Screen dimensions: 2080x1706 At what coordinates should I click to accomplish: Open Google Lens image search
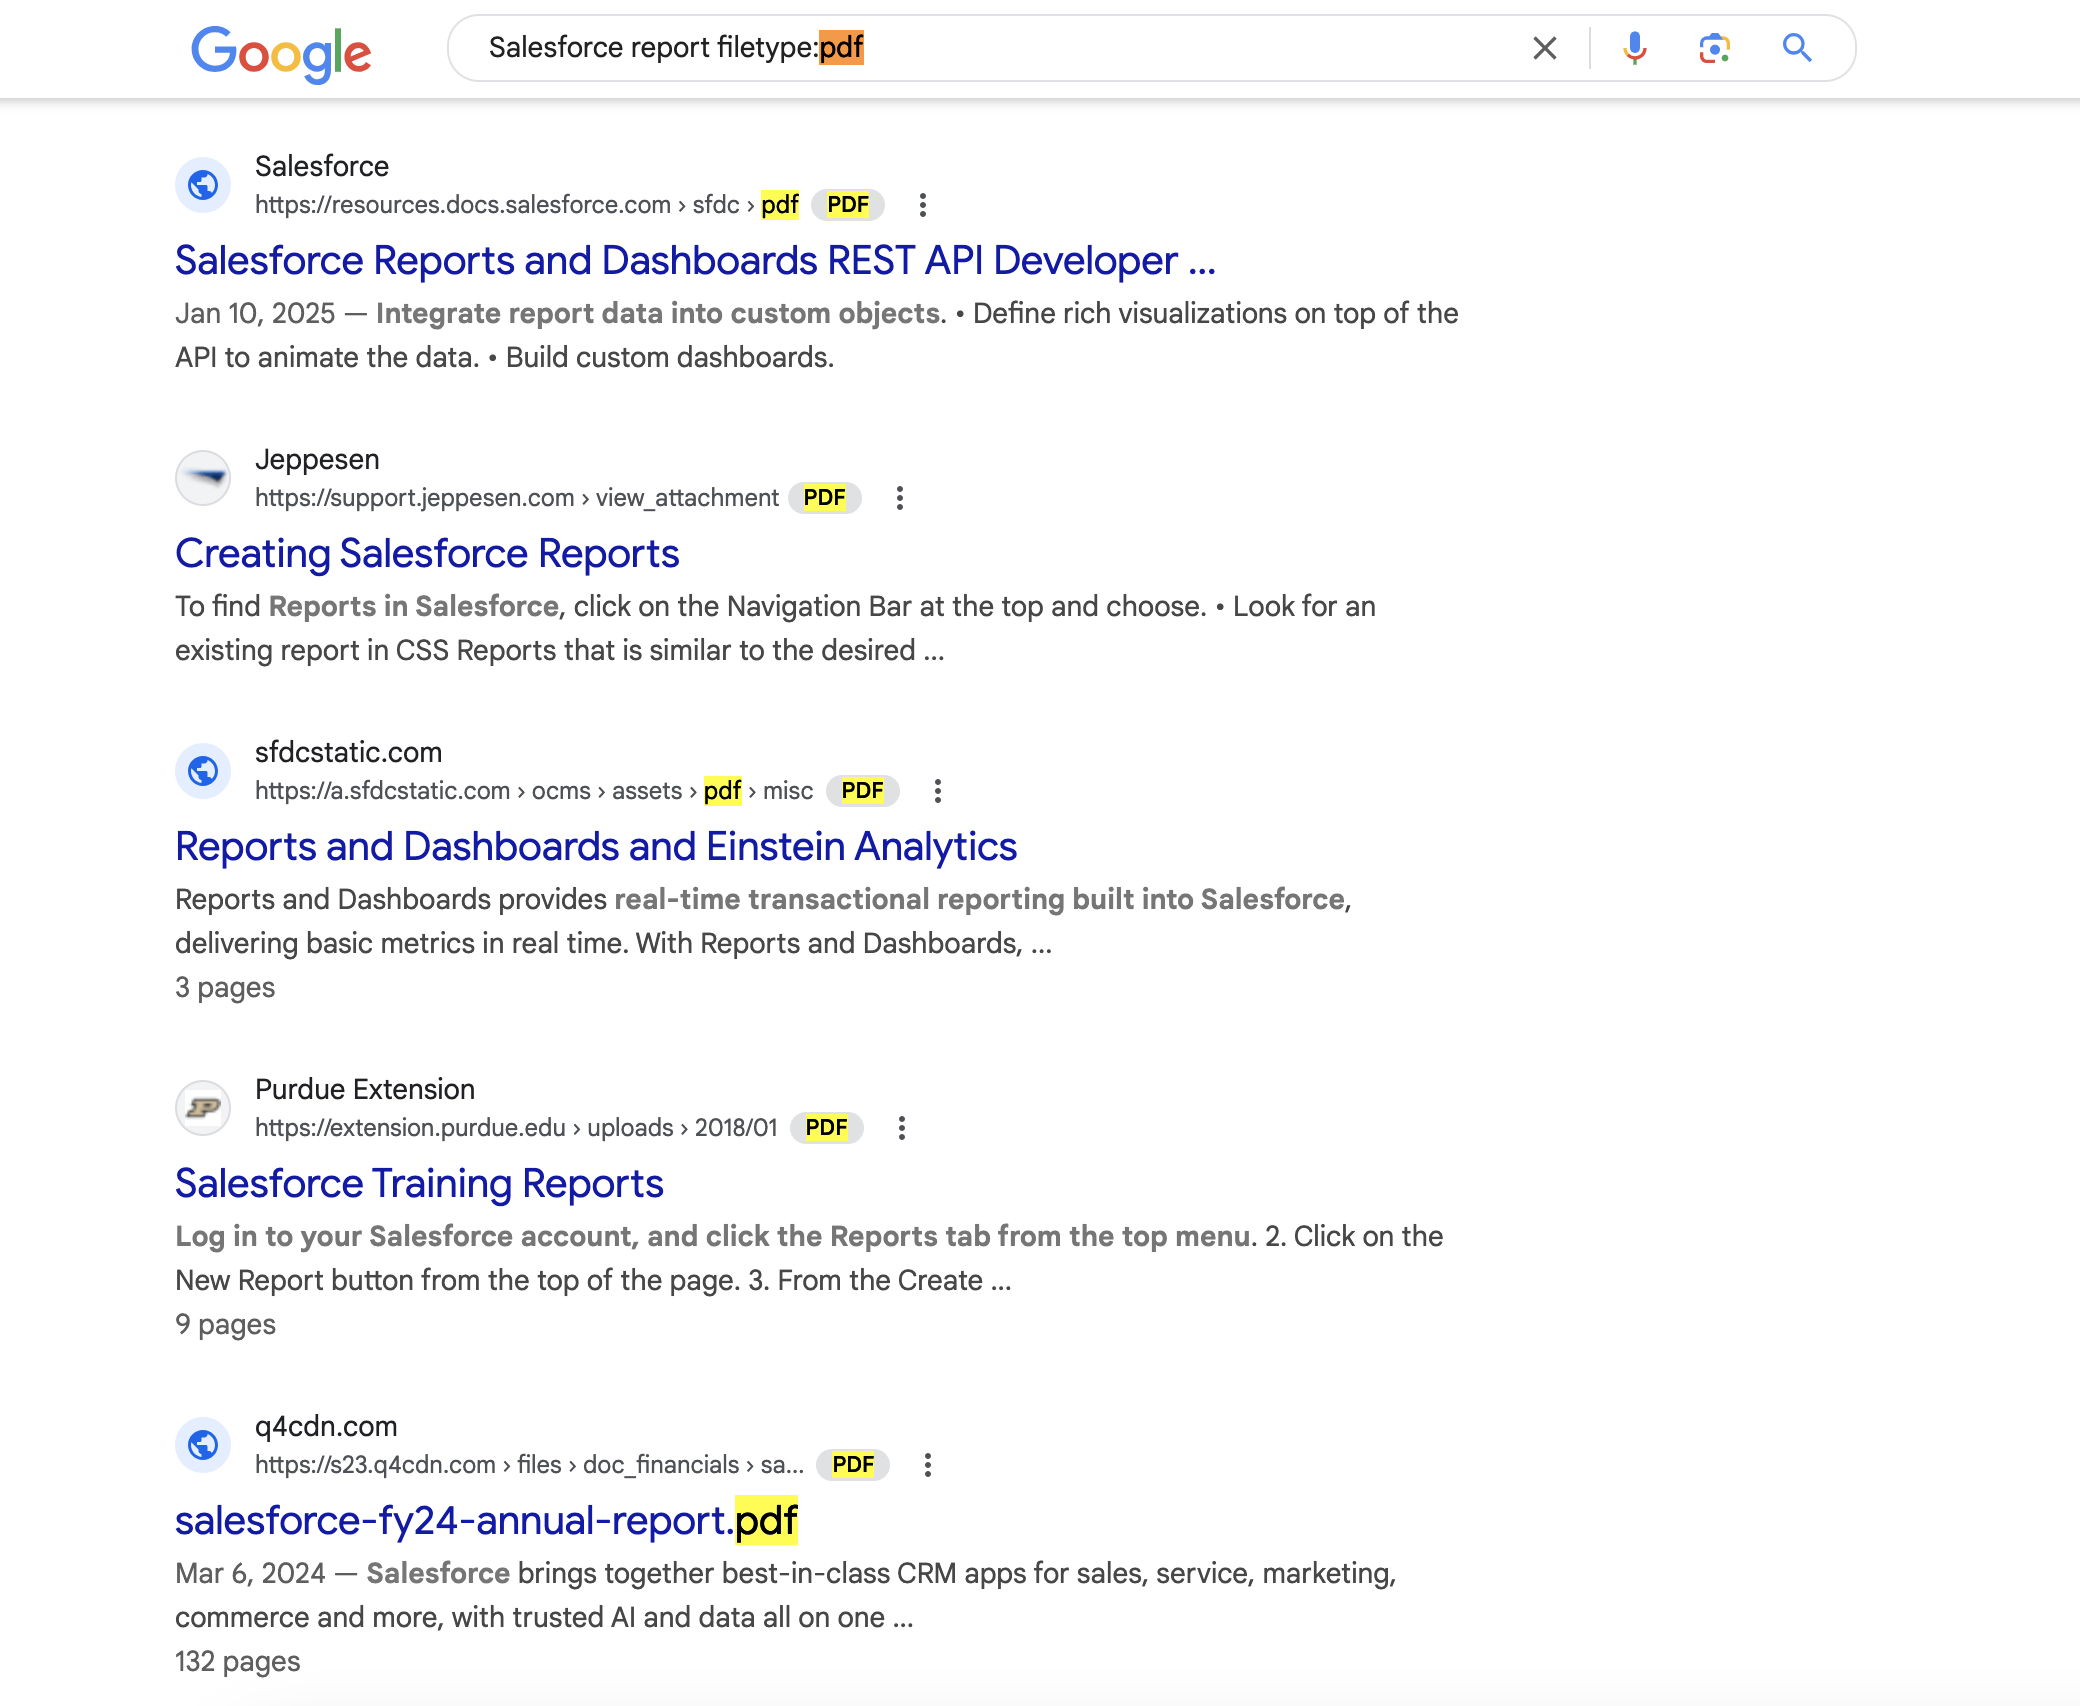(x=1715, y=48)
